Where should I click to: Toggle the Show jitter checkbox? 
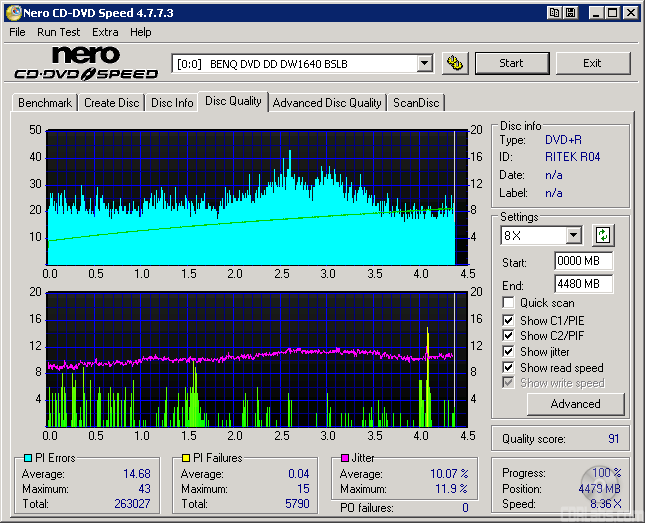tap(509, 352)
